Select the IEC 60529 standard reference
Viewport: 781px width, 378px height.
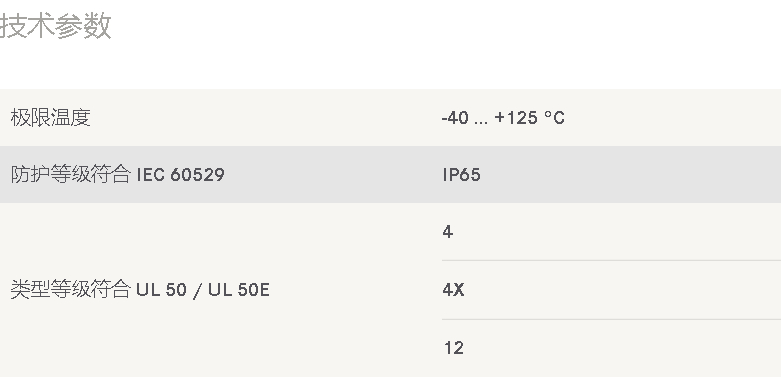[x=180, y=175]
